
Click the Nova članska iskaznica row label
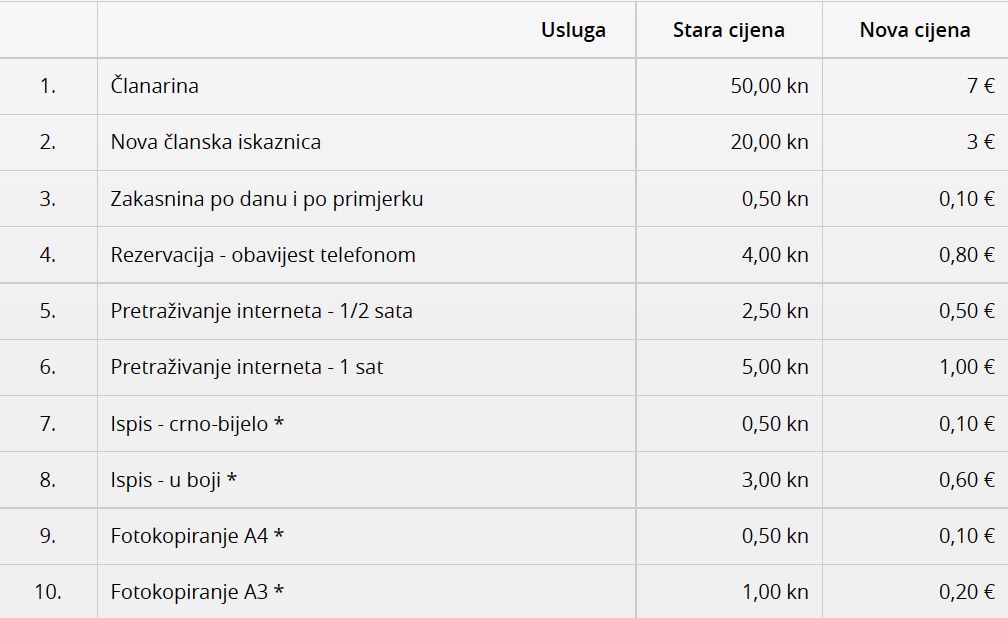[x=216, y=142]
